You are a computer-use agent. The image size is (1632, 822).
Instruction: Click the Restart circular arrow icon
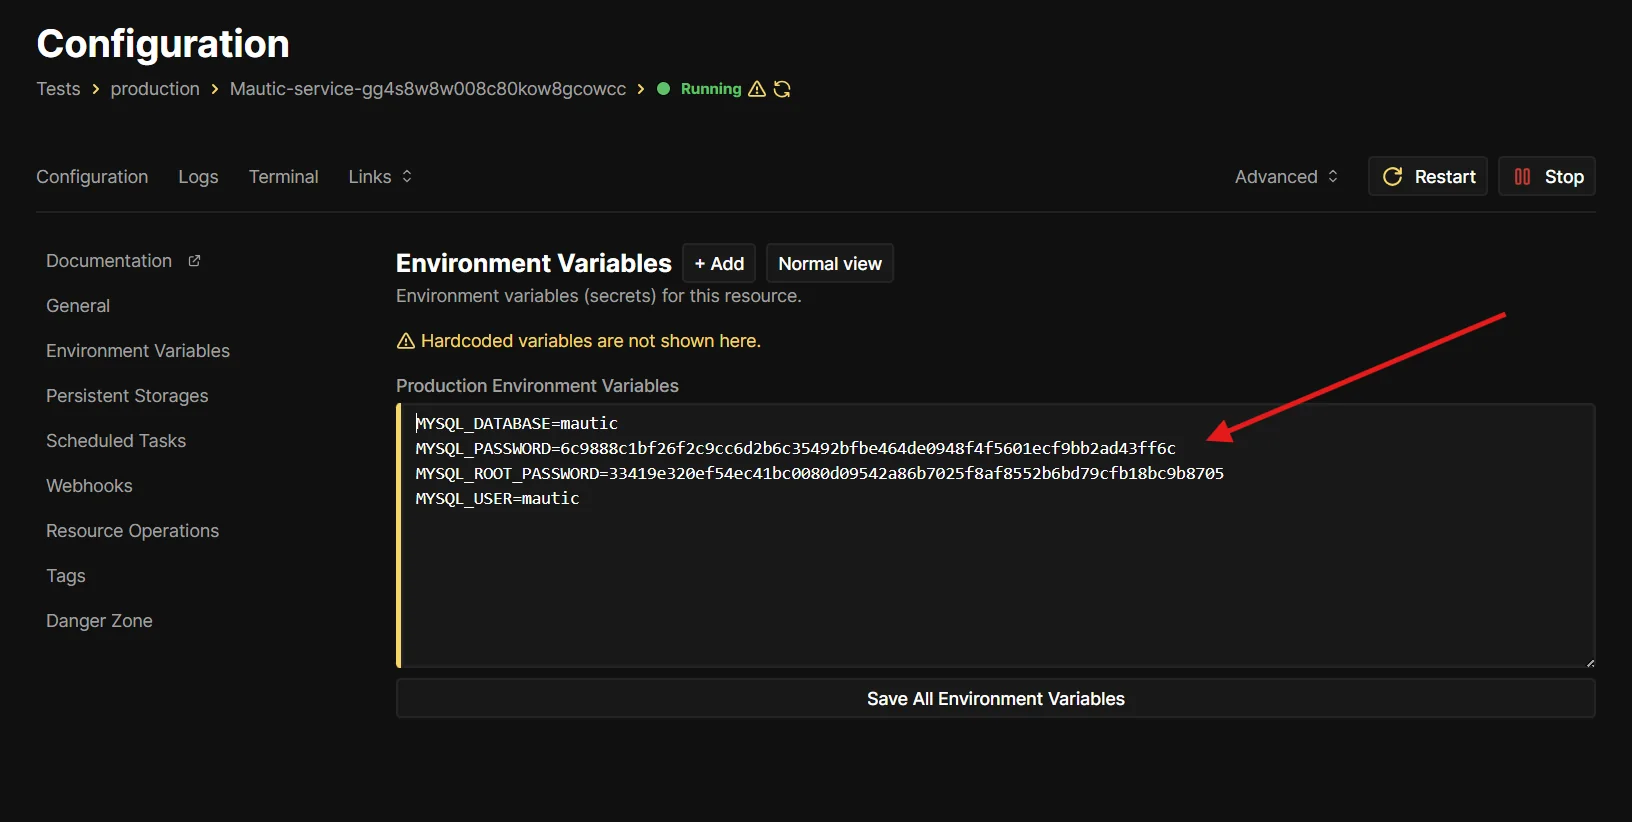1392,177
